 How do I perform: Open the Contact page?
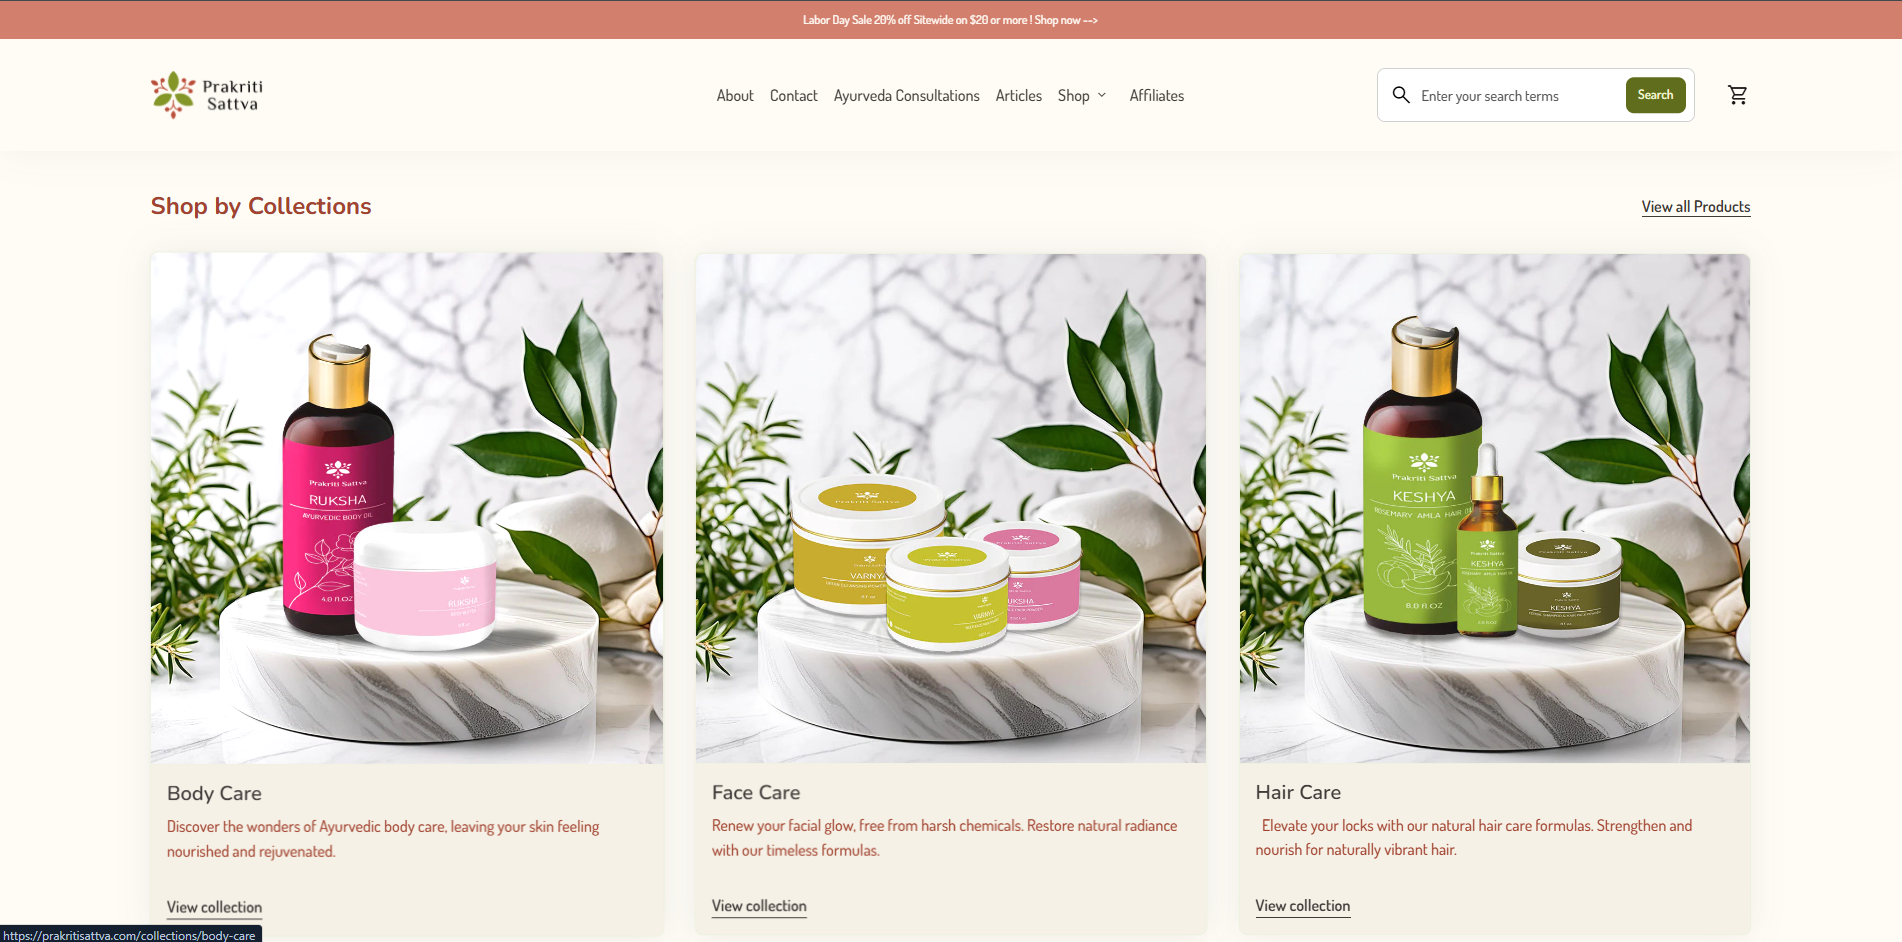pos(793,95)
